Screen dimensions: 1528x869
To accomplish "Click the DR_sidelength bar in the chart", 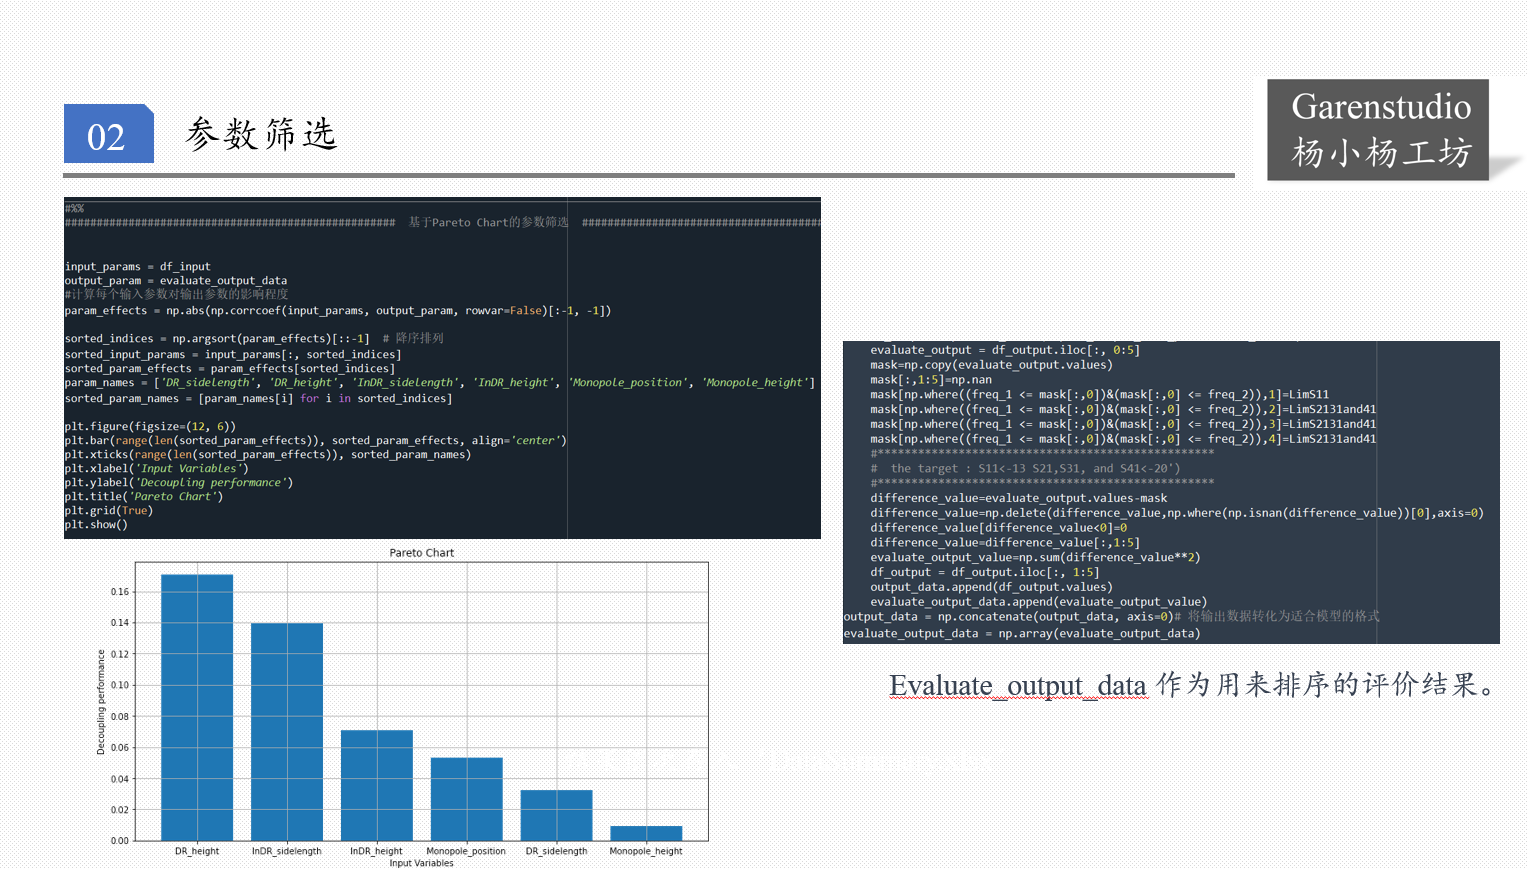I will click(x=557, y=816).
